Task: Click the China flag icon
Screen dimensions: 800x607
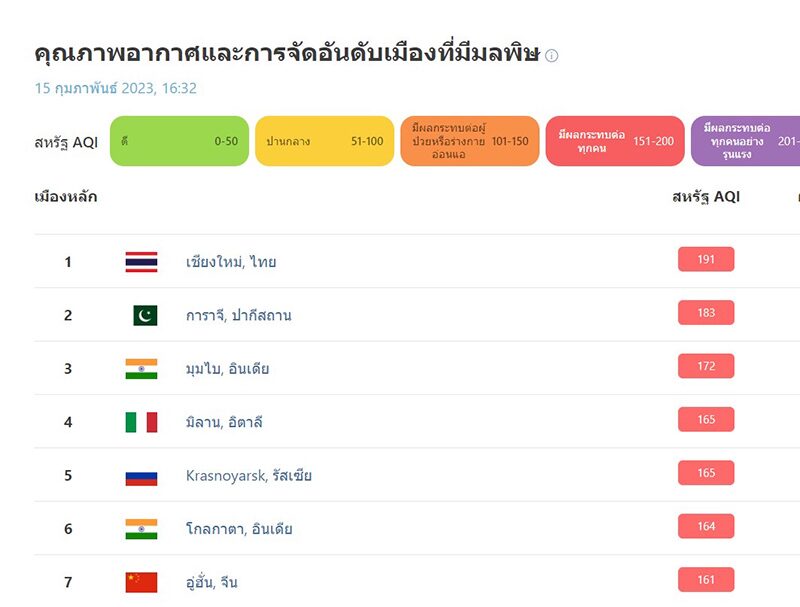Action: pos(141,583)
